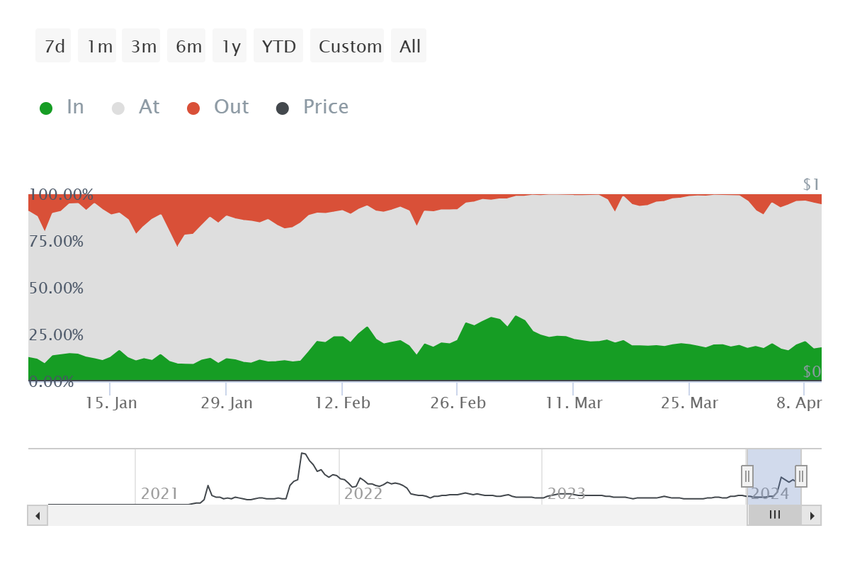Click the 2022 area in navigator
The image size is (850, 567).
coord(363,493)
